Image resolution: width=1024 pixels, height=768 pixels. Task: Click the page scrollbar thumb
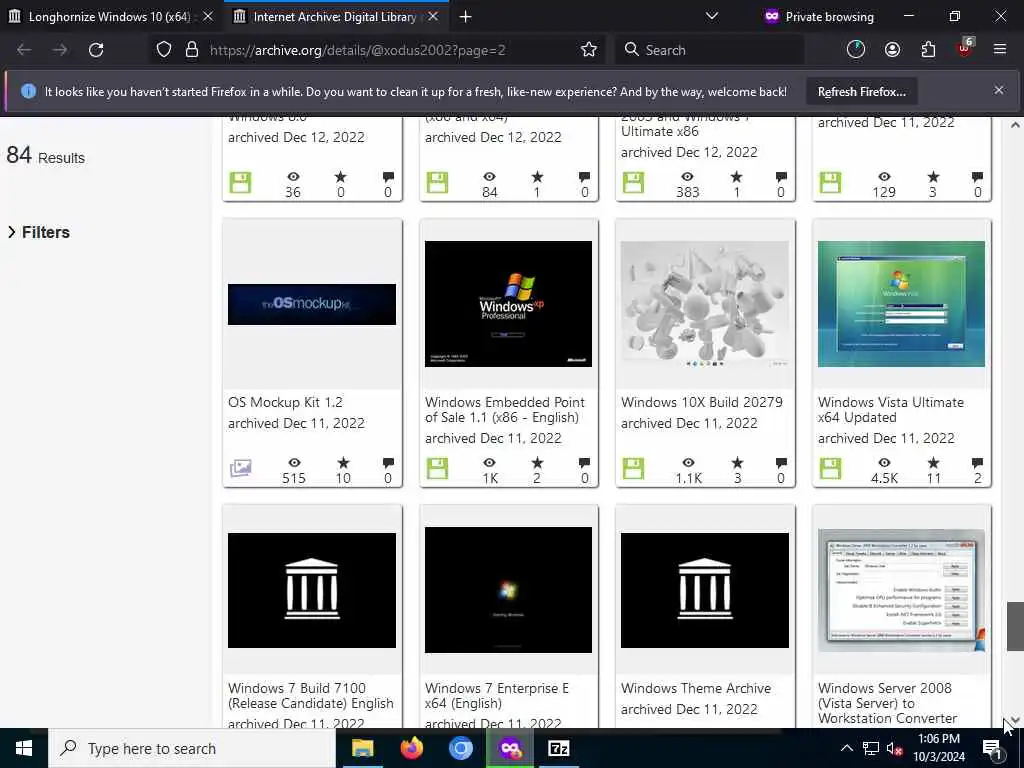pyautogui.click(x=1015, y=626)
